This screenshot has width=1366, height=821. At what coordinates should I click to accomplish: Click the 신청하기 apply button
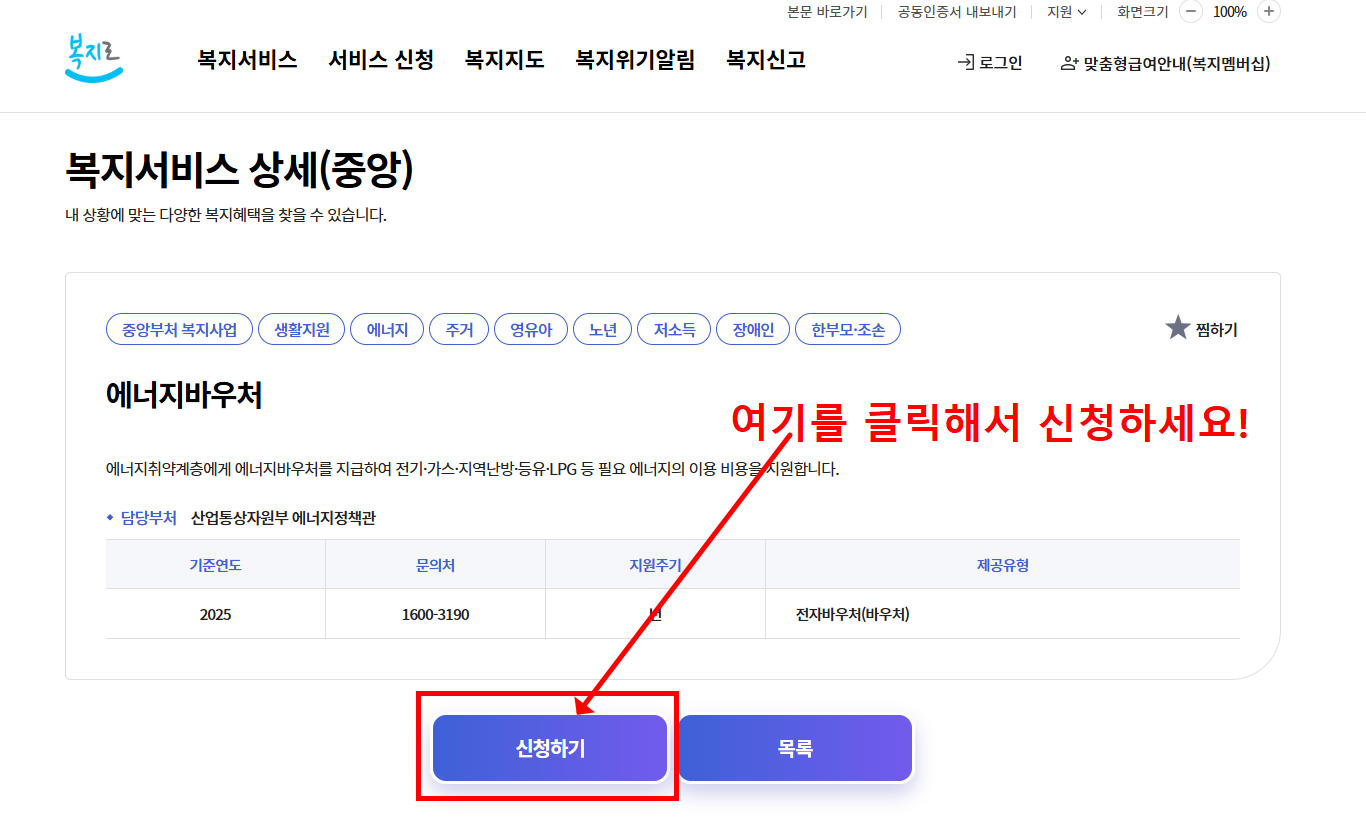point(548,747)
